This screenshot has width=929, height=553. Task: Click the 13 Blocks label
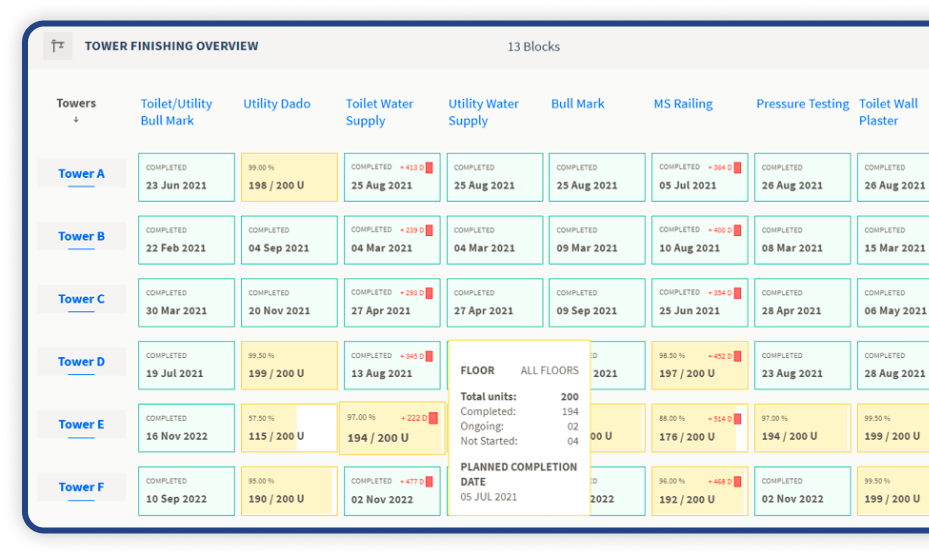click(533, 46)
